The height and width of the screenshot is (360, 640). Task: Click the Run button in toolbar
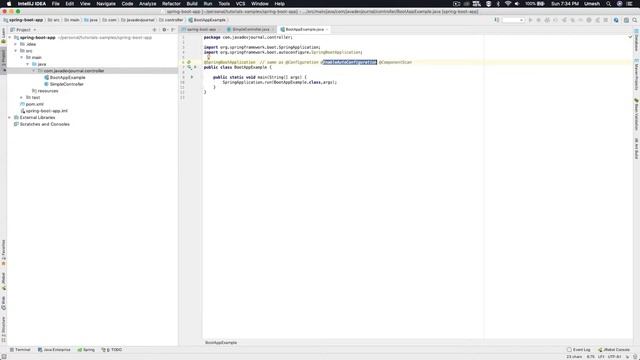pos(530,20)
